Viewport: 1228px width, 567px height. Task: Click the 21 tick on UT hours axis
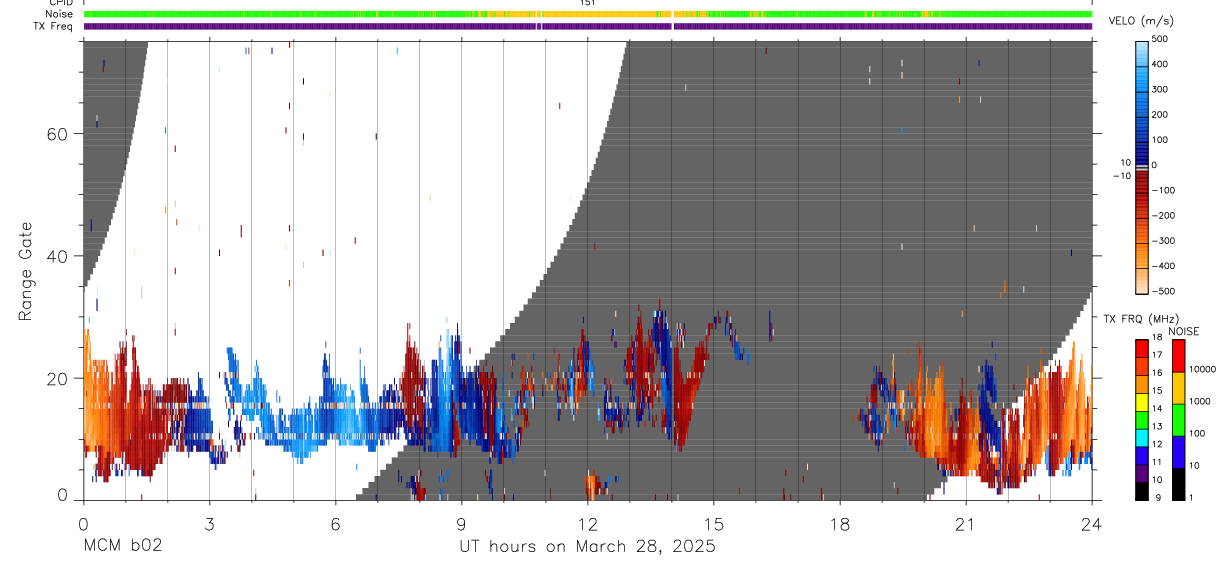click(x=966, y=523)
